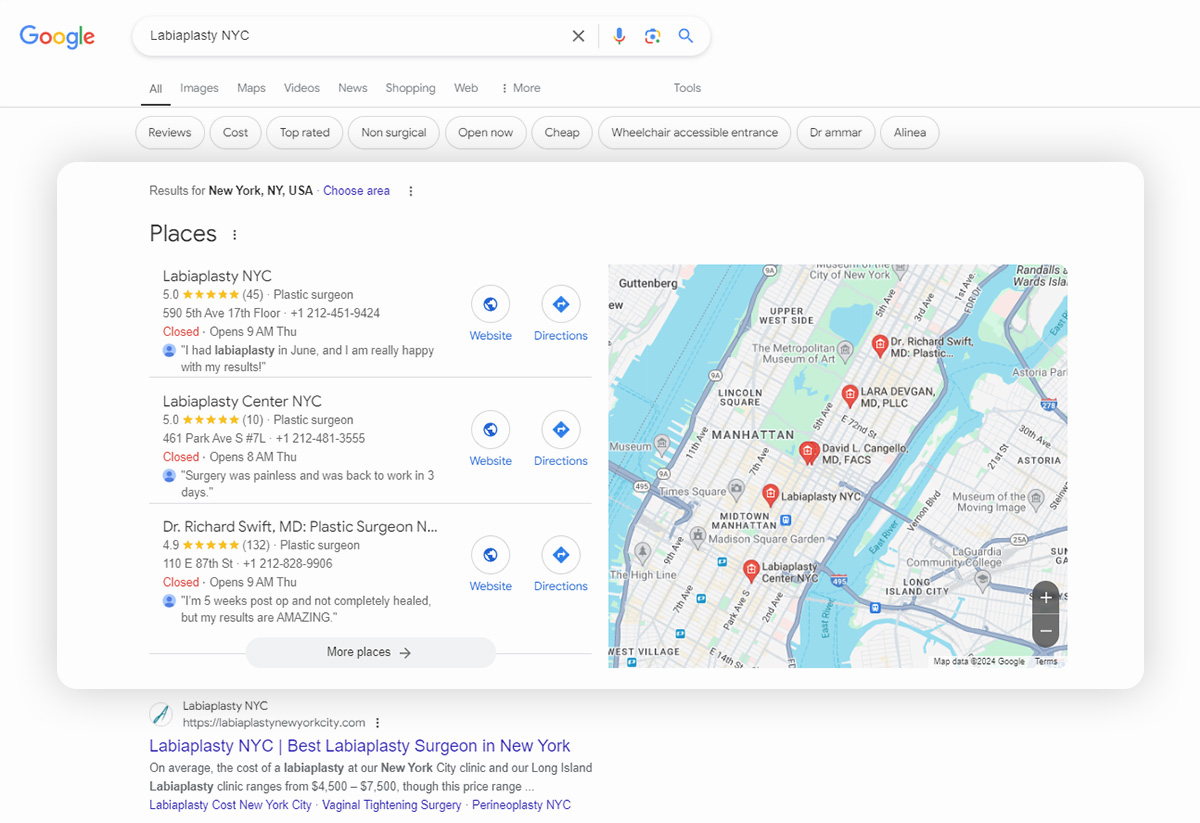Click the Google logo
The image size is (1200, 823).
pyautogui.click(x=57, y=37)
